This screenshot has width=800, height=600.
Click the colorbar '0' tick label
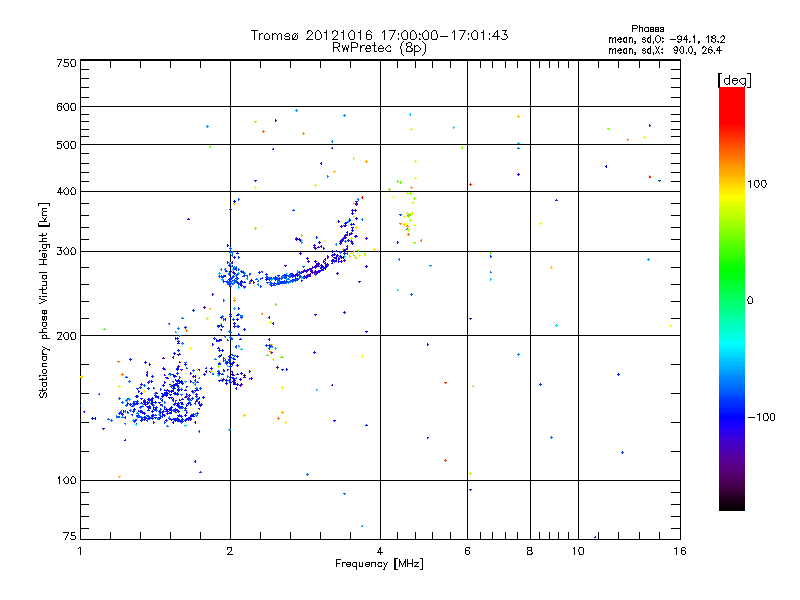coord(749,301)
